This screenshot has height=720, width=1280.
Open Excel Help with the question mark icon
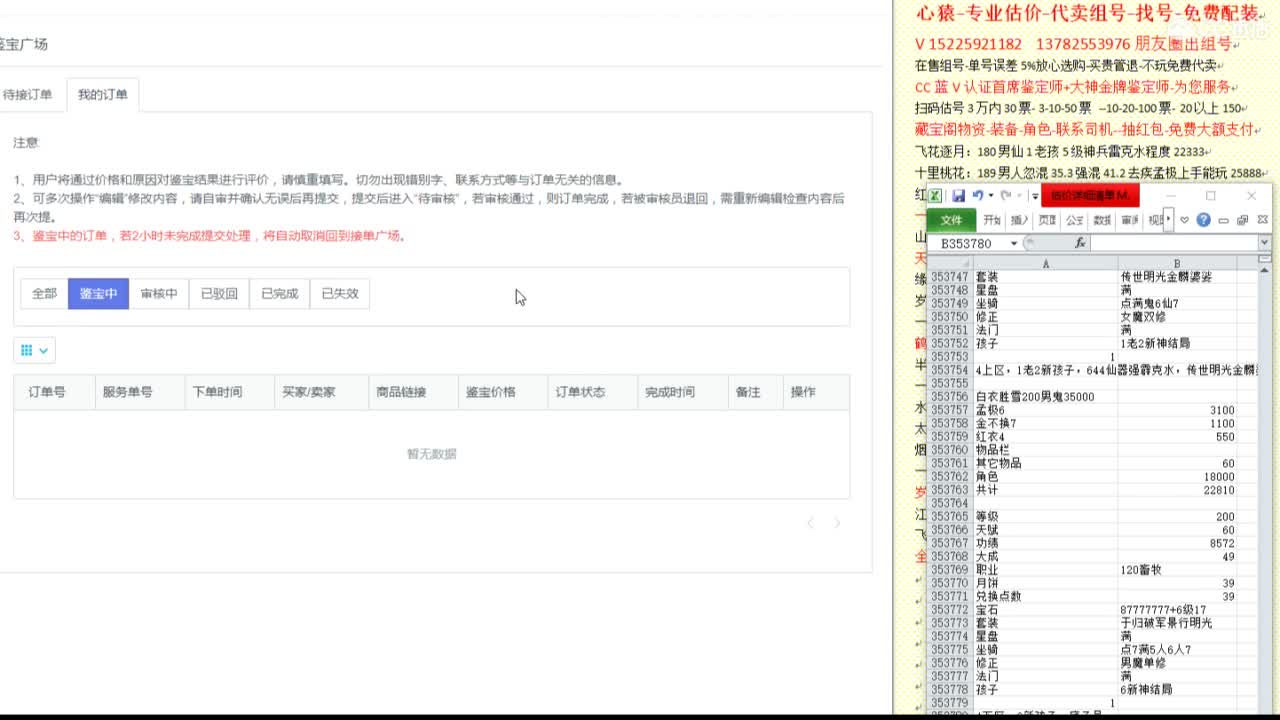point(1204,218)
